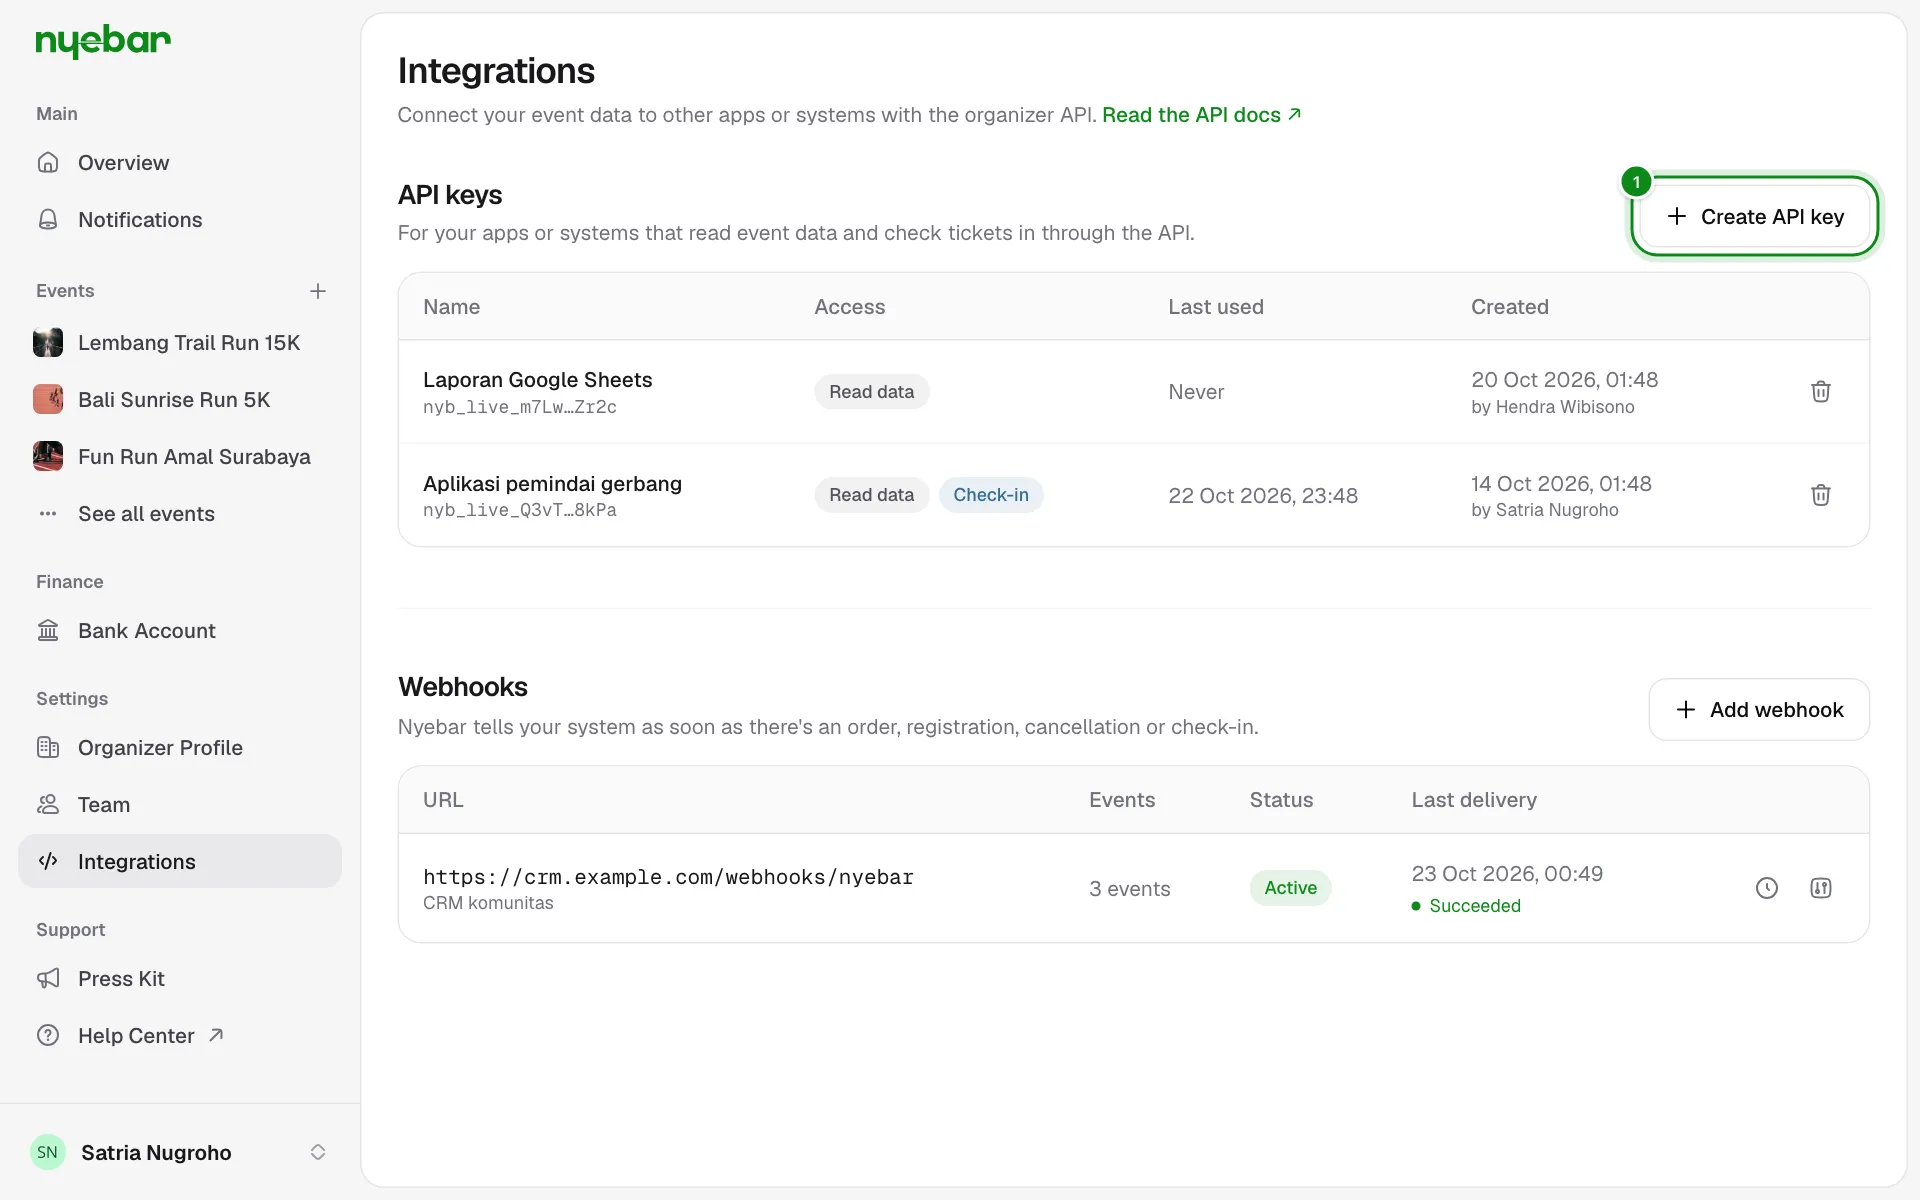Viewport: 1920px width, 1200px height.
Task: Click the Last delivery column header
Action: (1474, 800)
